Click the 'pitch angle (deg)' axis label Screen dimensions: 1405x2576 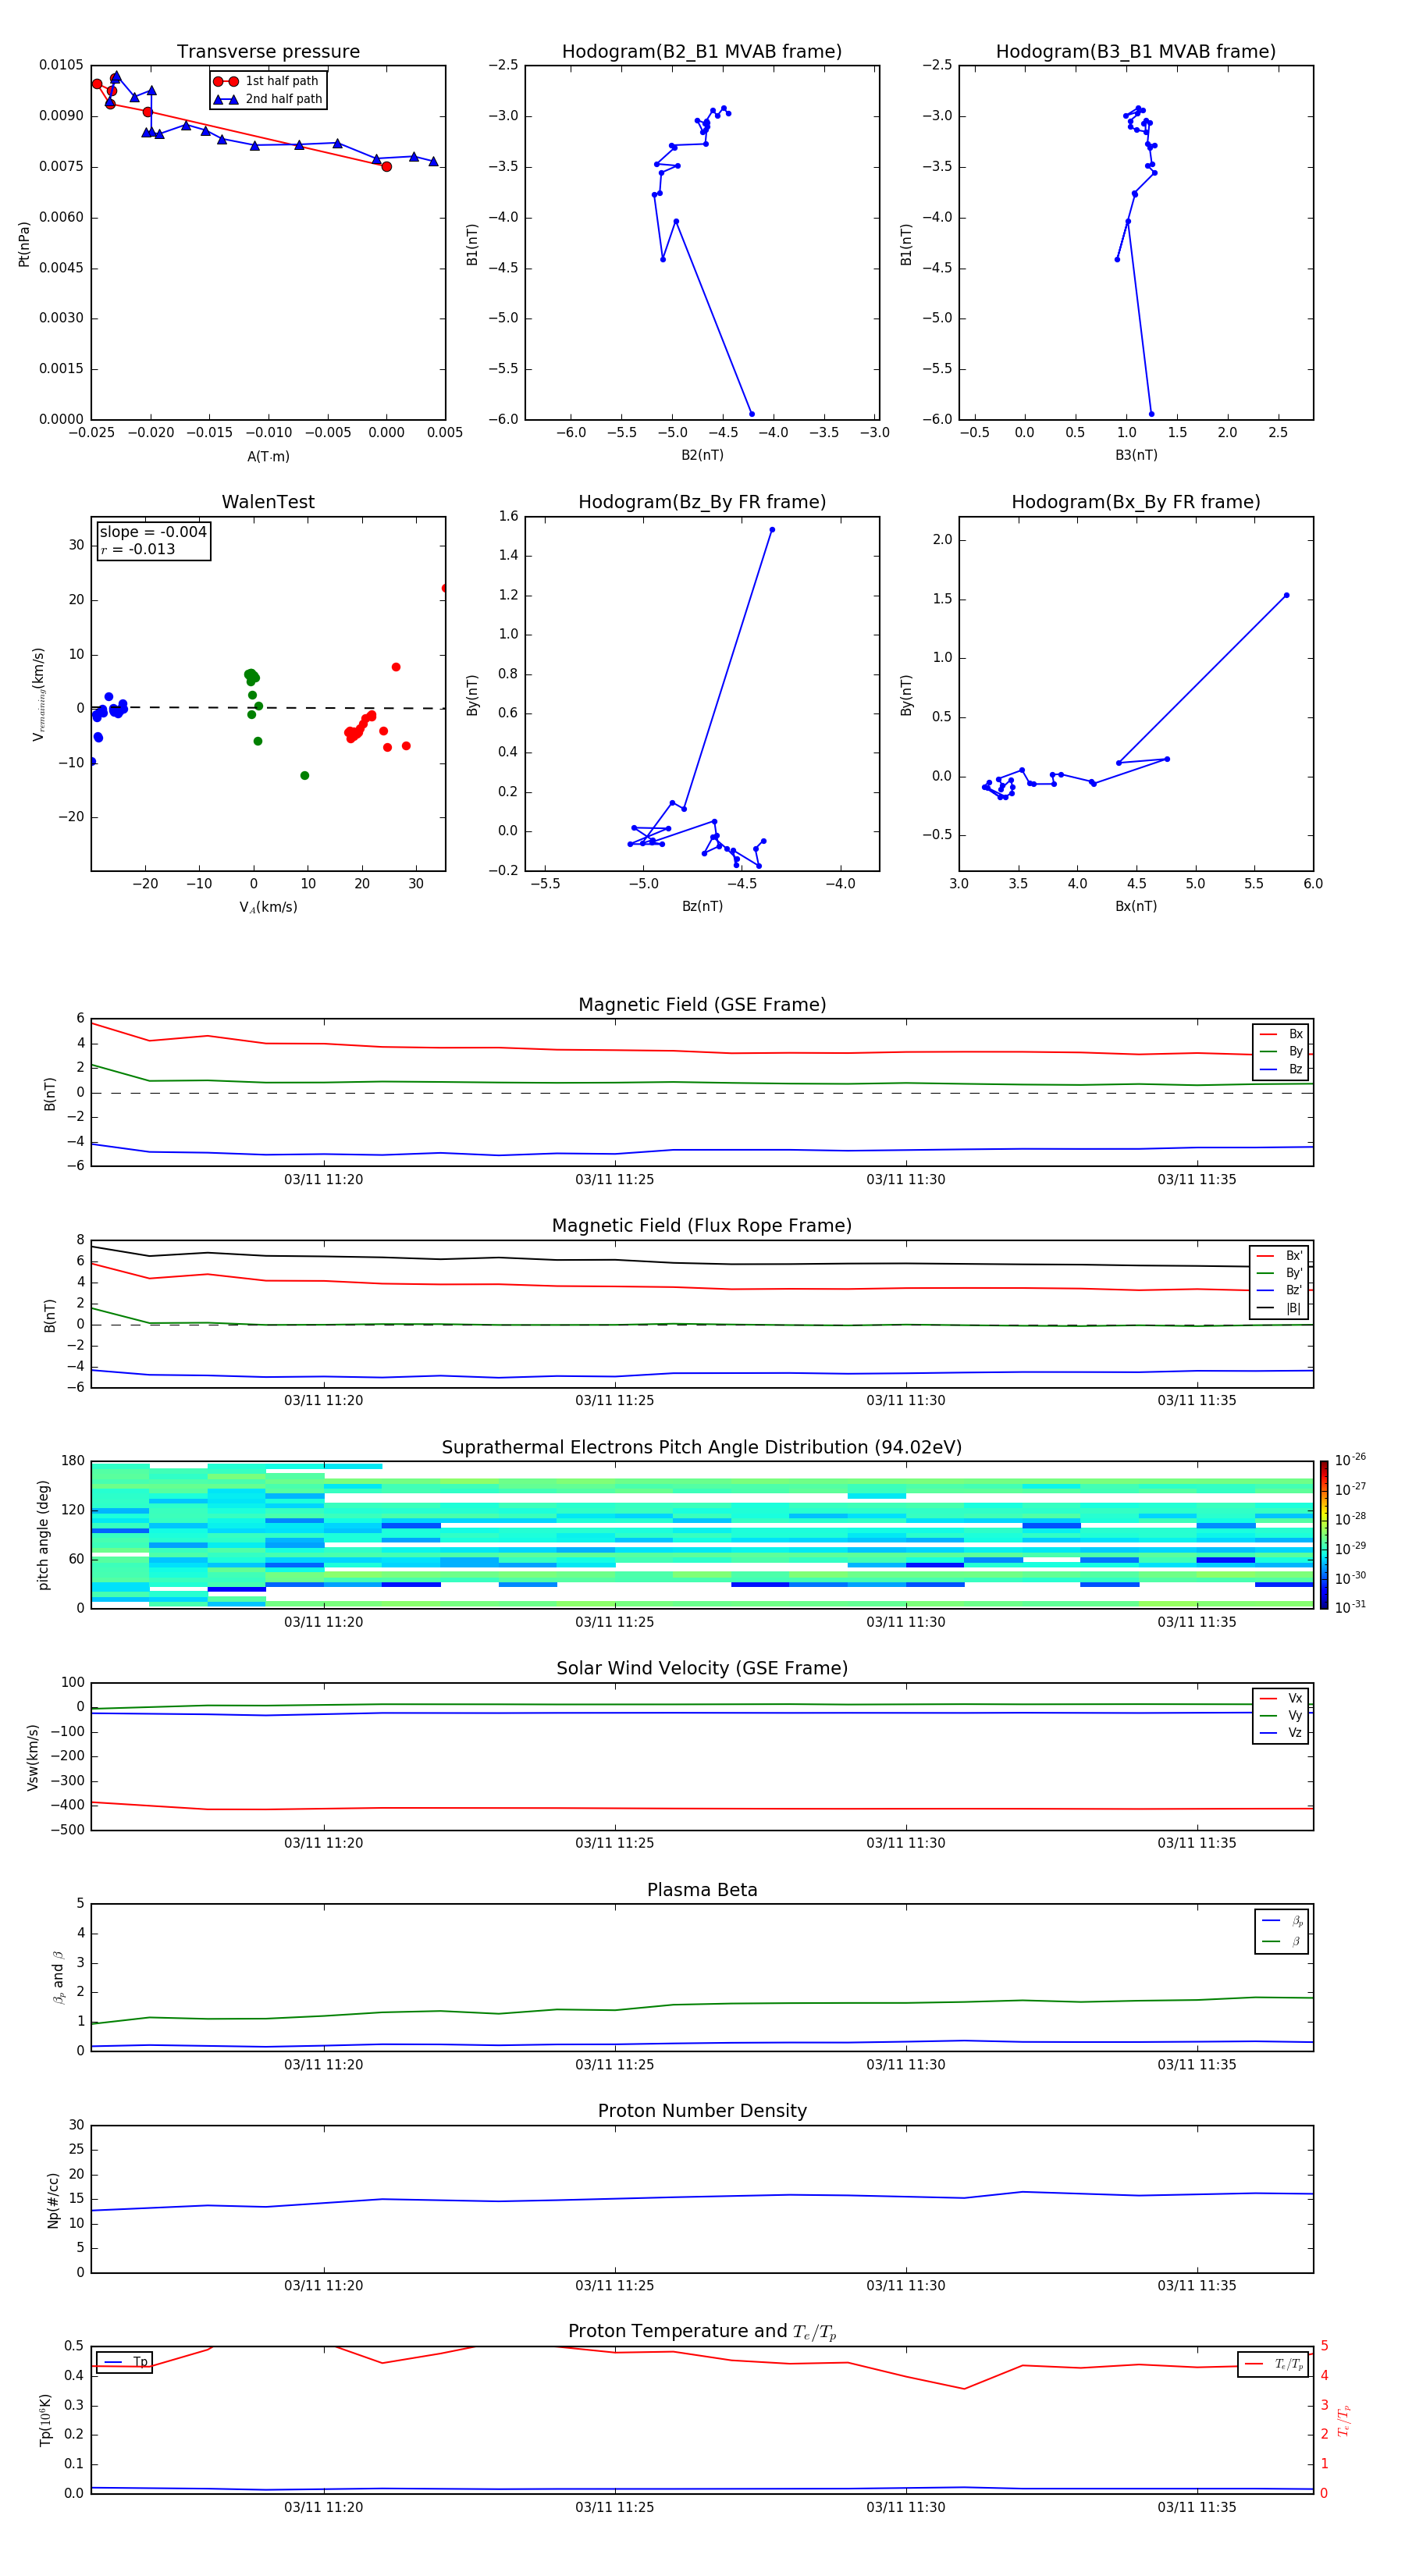pos(43,1535)
